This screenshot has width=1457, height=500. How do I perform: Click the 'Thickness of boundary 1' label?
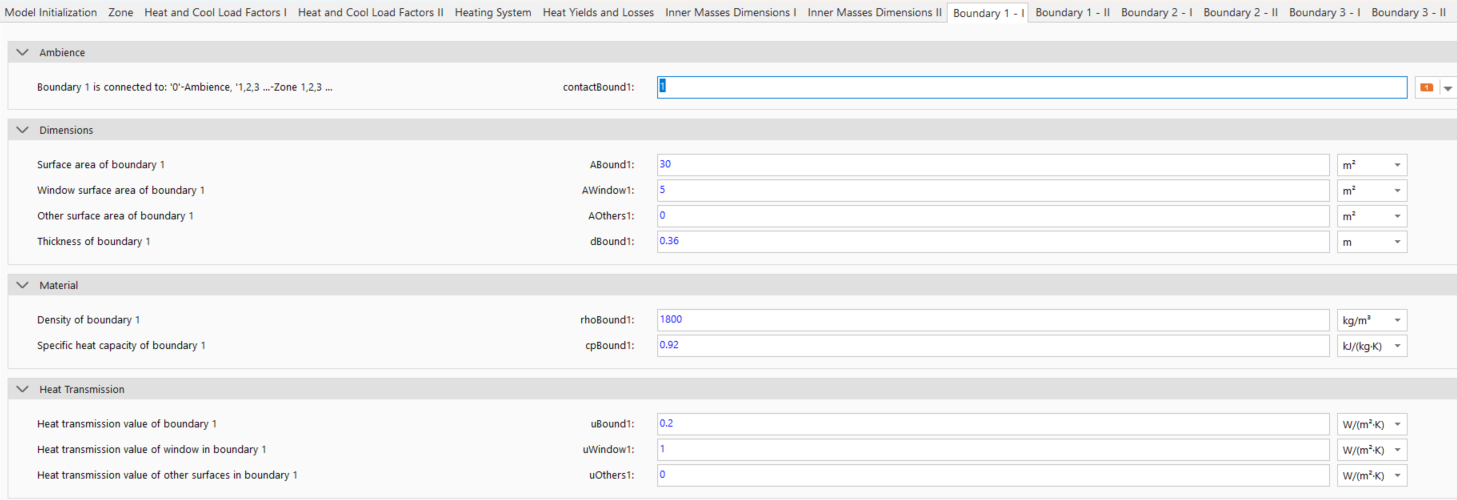point(94,242)
